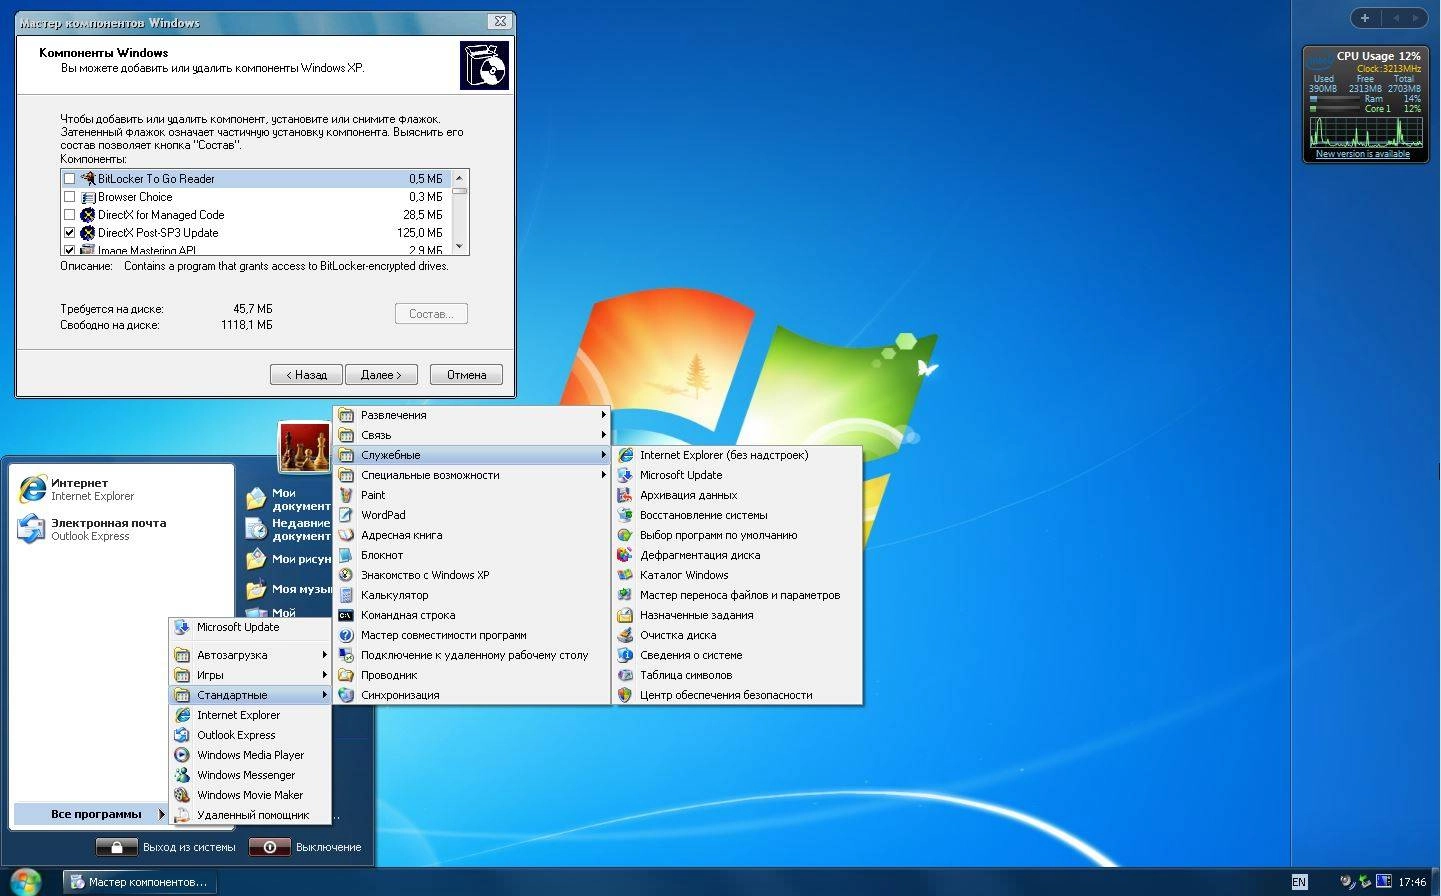Screen dimensions: 1441x896
Task: Expand the Автозагрузка submenu
Action: pos(250,655)
